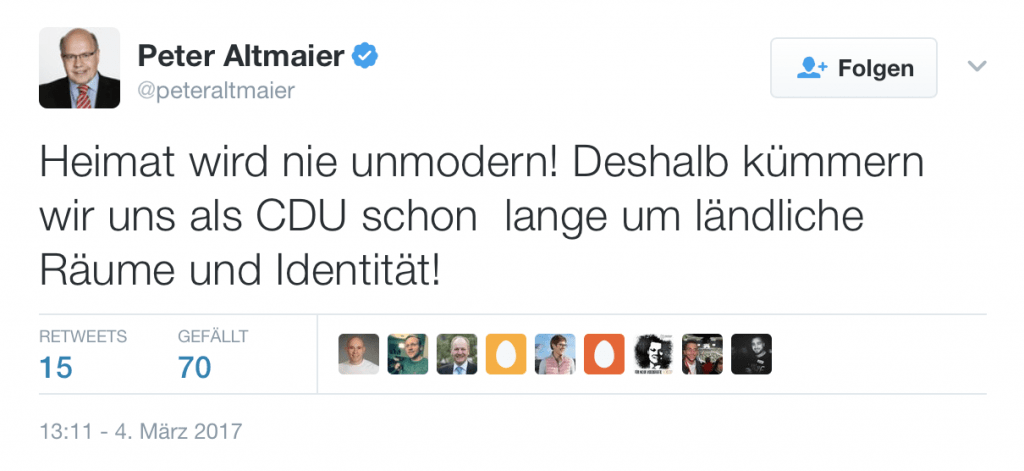1024x471 pixels.
Task: Open the eighth liker avatar with stadium background
Action: coord(702,354)
